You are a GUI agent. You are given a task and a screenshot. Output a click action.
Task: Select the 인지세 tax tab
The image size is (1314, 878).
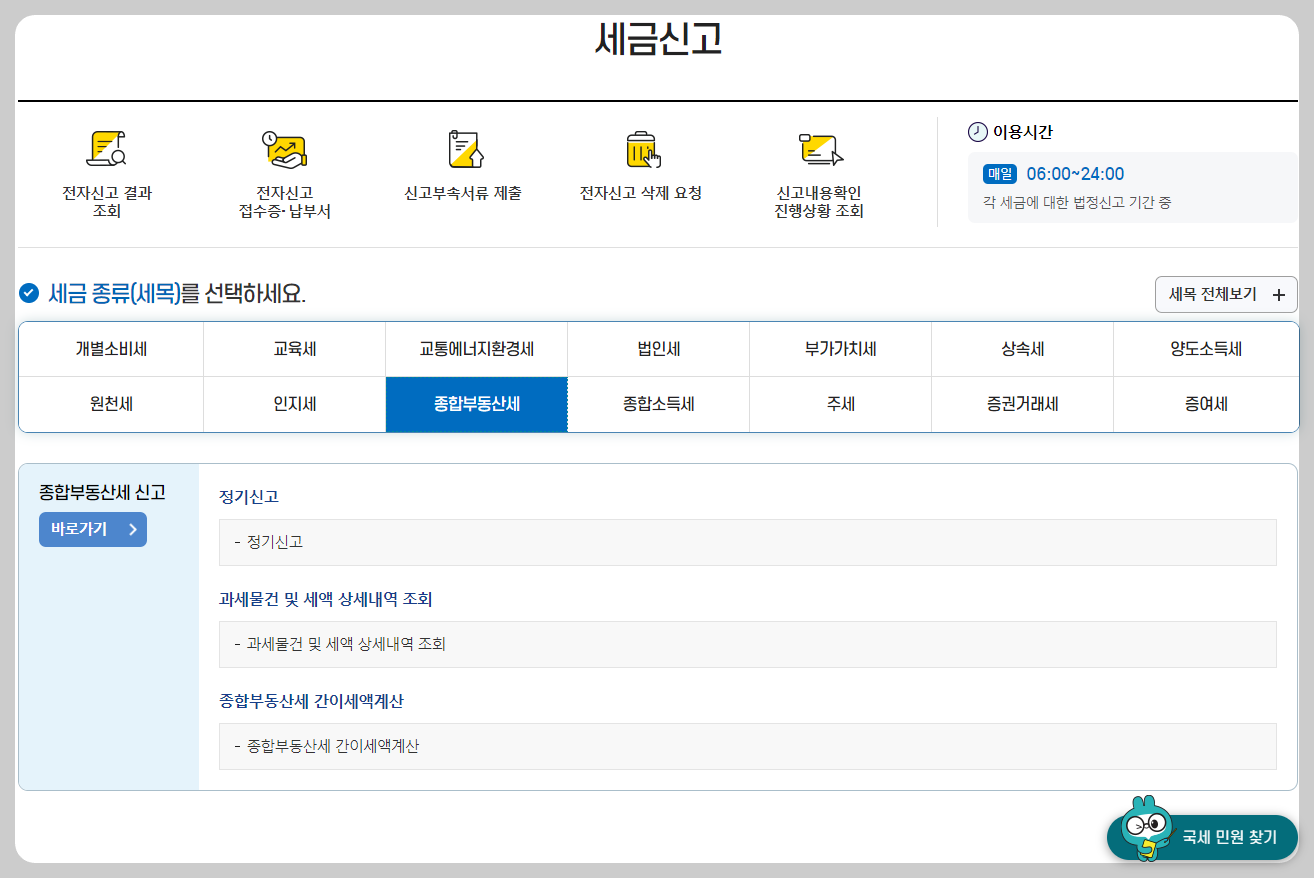[294, 405]
